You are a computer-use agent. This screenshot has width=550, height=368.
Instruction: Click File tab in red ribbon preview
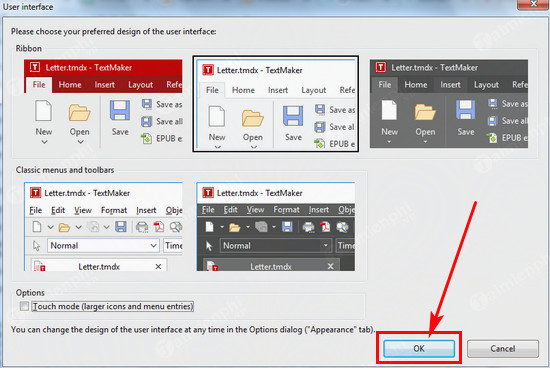(39, 85)
